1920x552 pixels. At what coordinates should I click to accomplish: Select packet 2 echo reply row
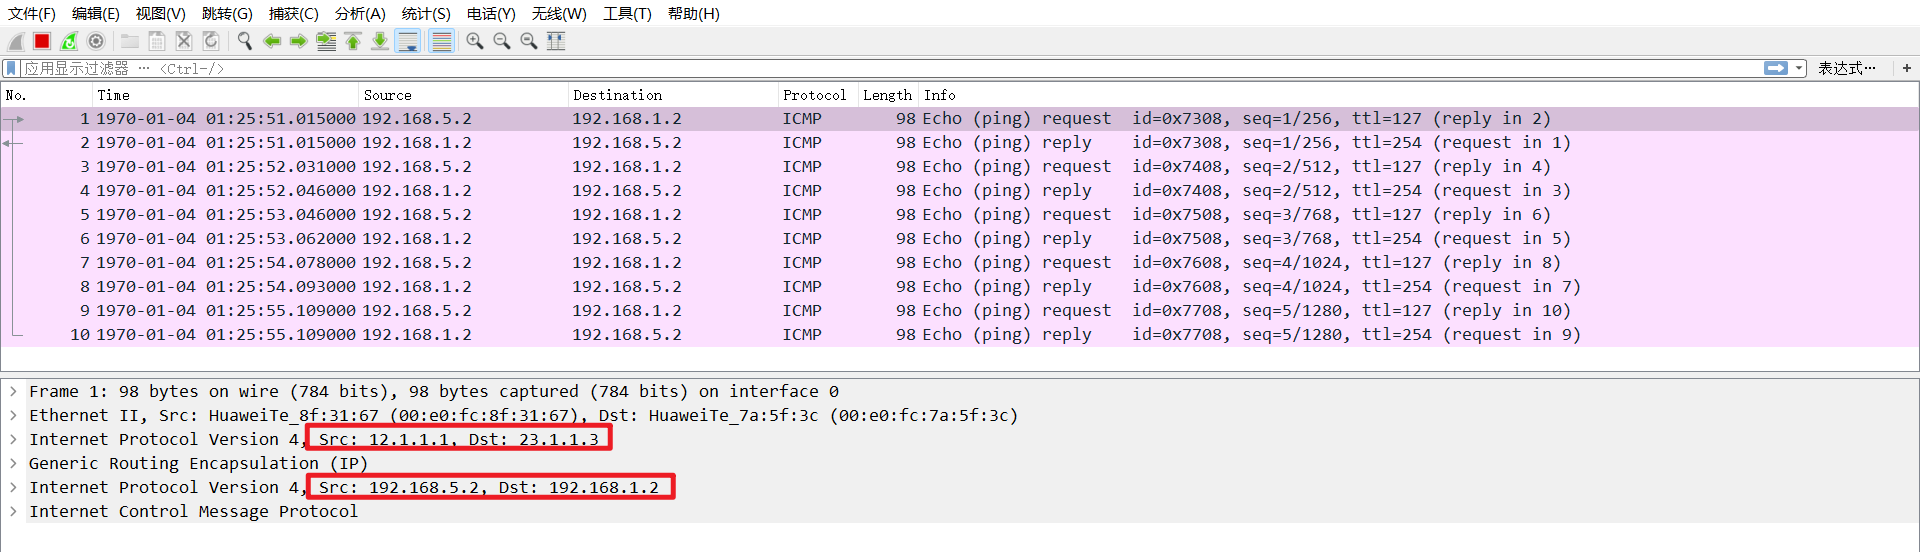959,142
